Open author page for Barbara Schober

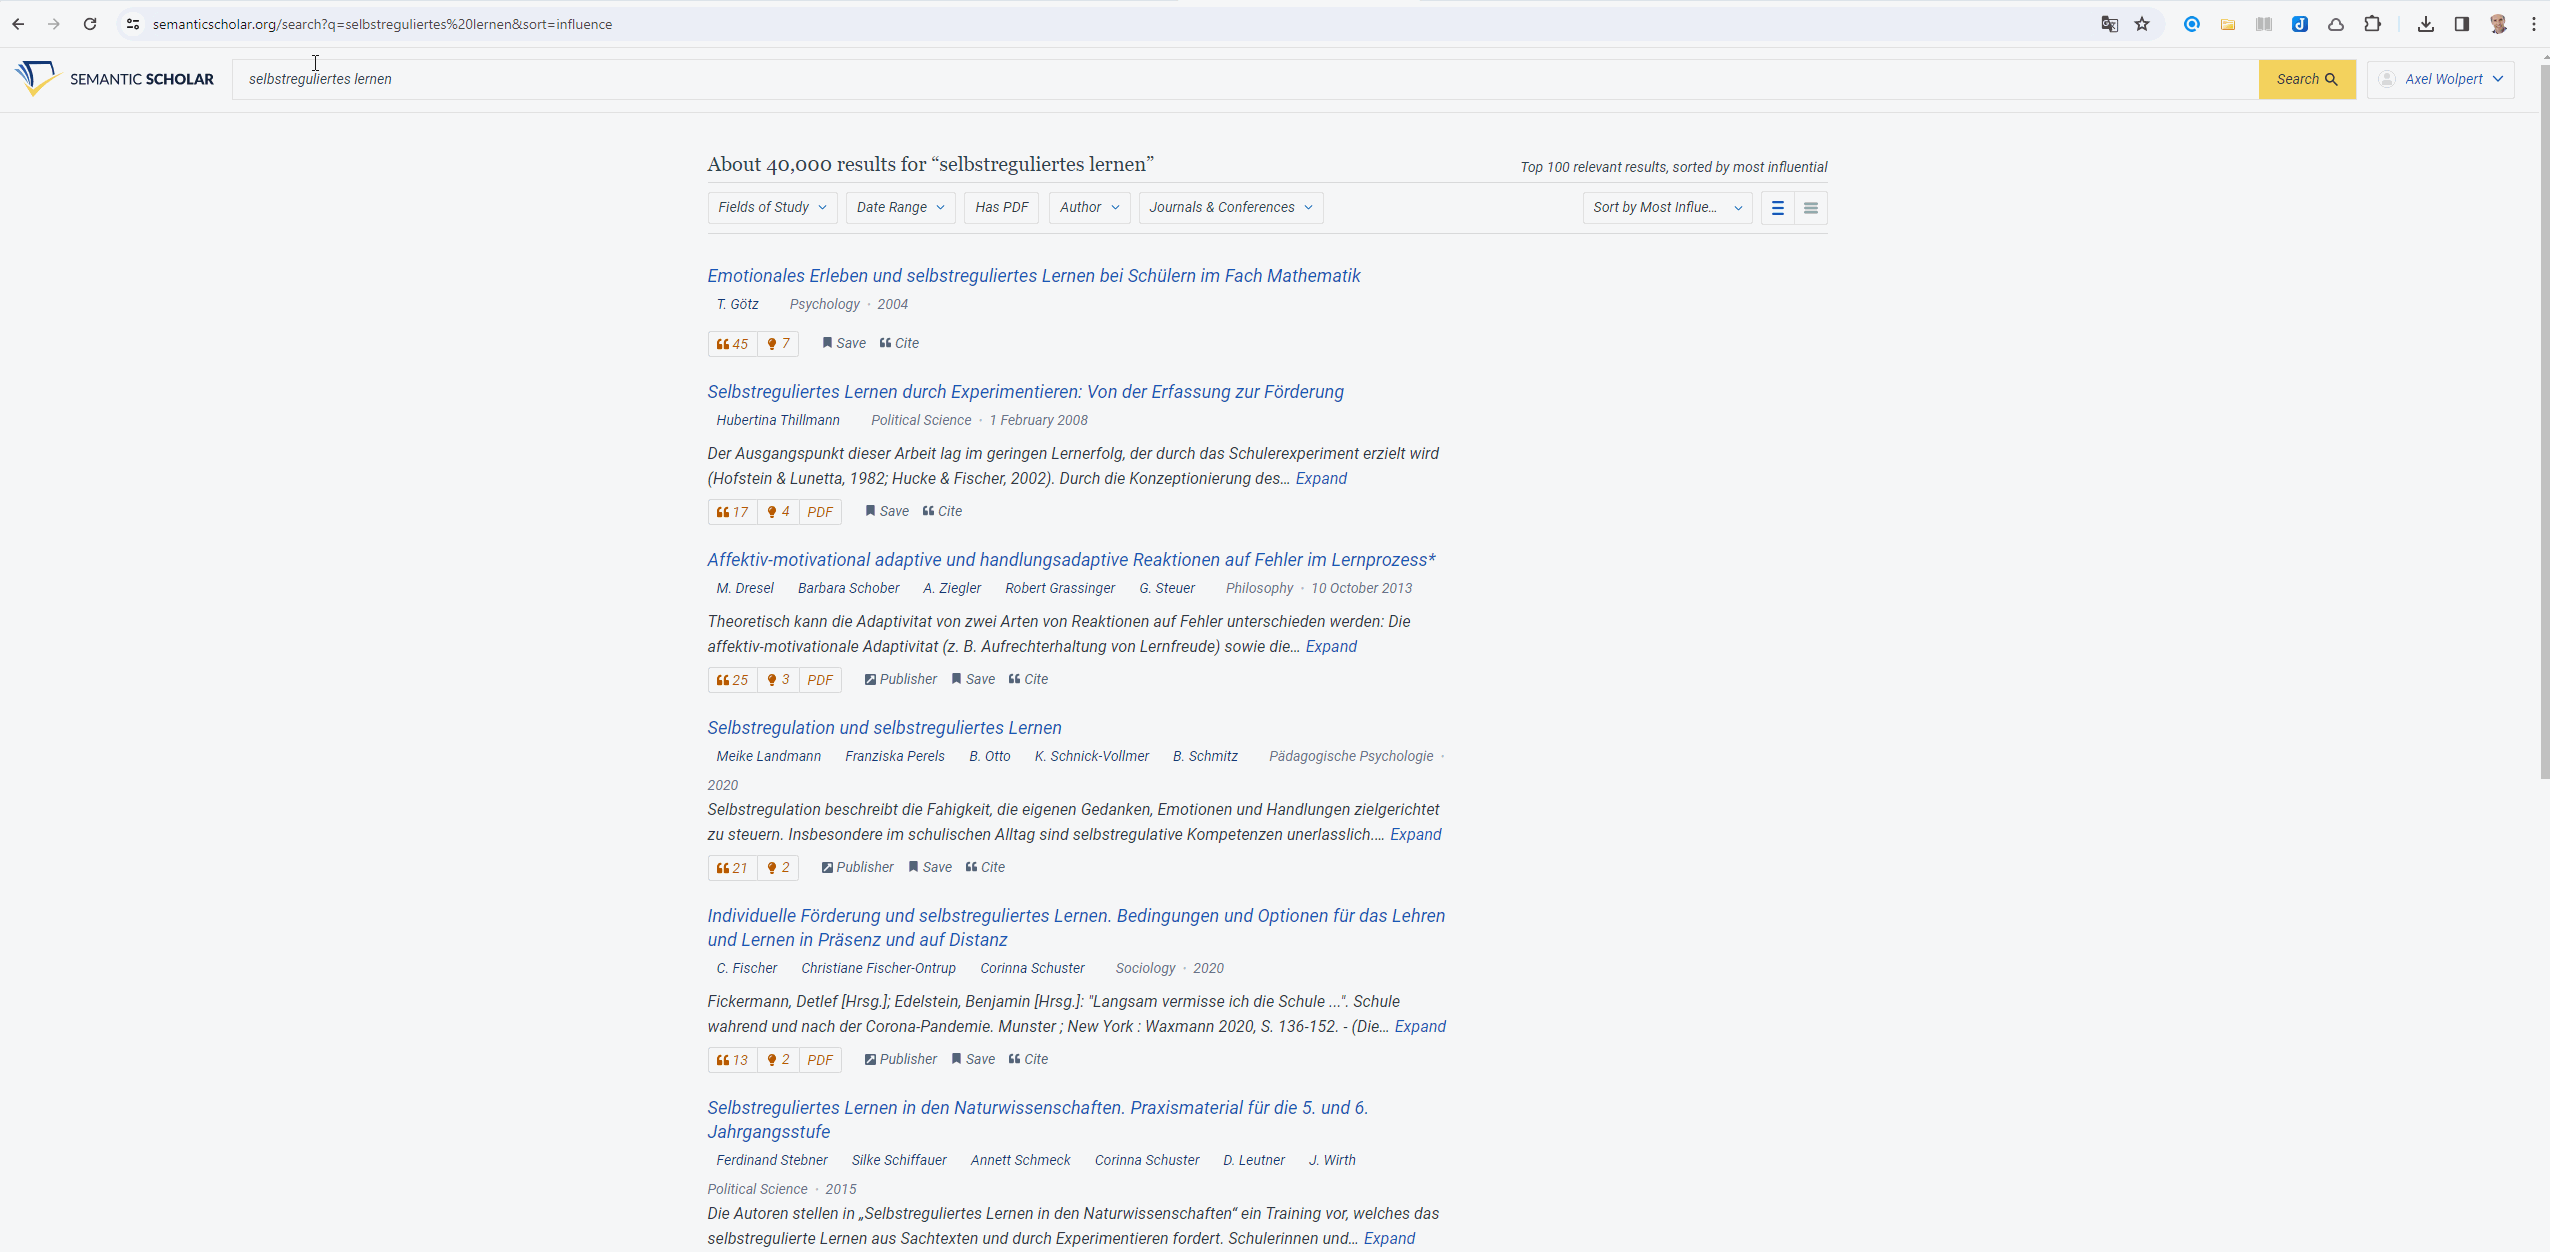tap(848, 588)
